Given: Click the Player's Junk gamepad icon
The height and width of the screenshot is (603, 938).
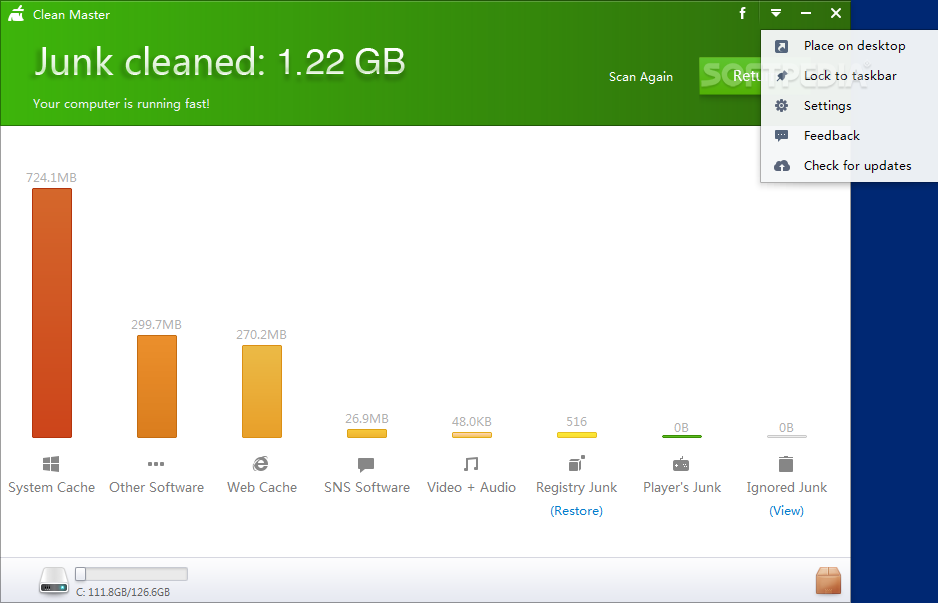Looking at the screenshot, I should pos(681,464).
